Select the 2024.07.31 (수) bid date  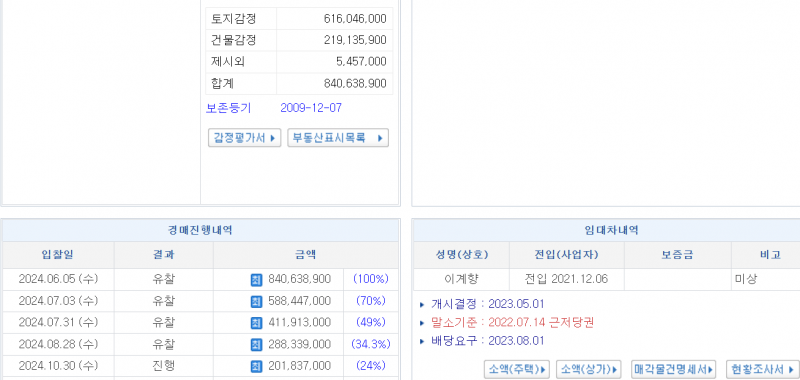58,323
